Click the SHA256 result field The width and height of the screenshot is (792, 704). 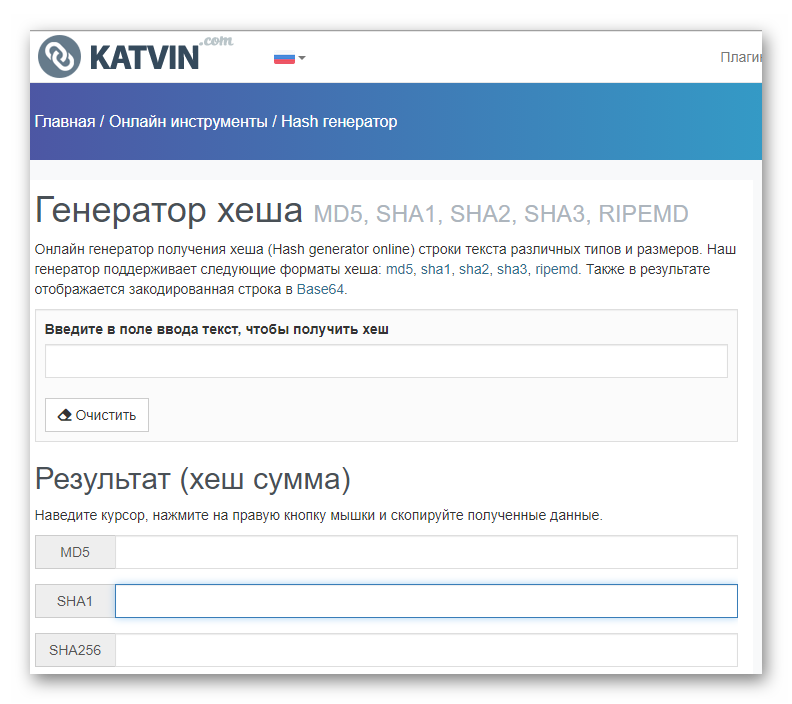[426, 650]
